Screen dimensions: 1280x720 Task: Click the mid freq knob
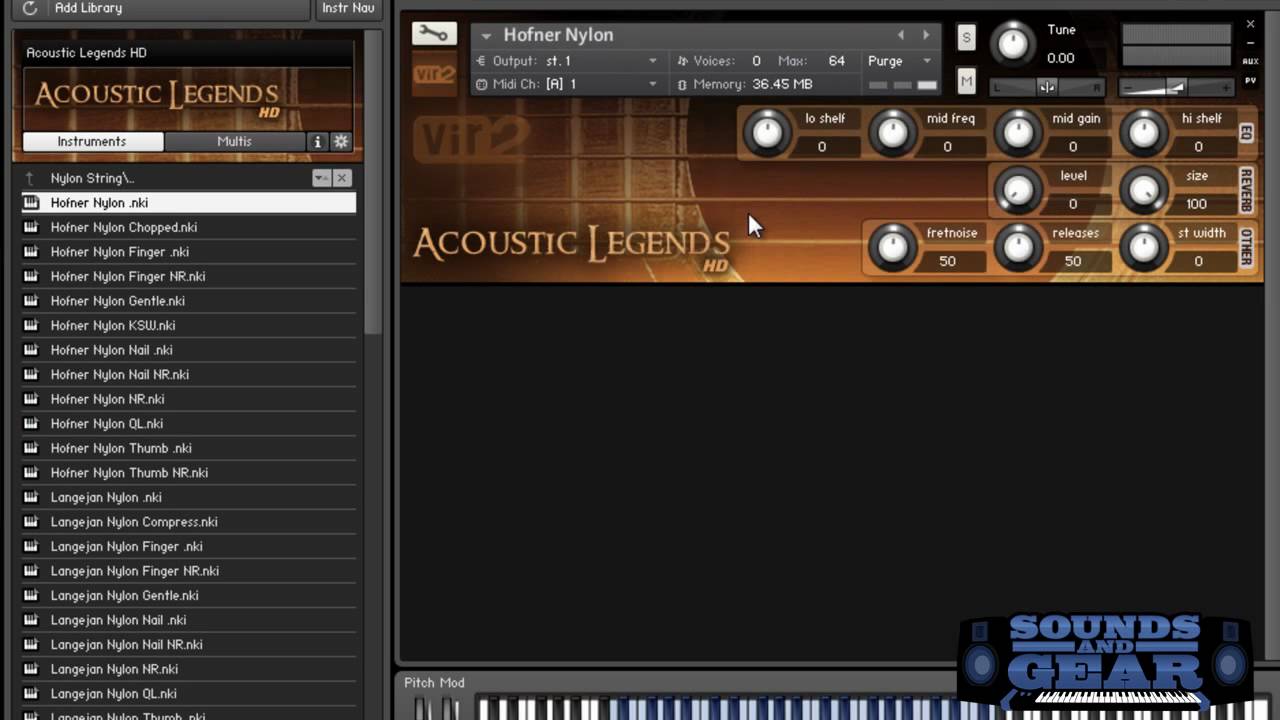892,132
